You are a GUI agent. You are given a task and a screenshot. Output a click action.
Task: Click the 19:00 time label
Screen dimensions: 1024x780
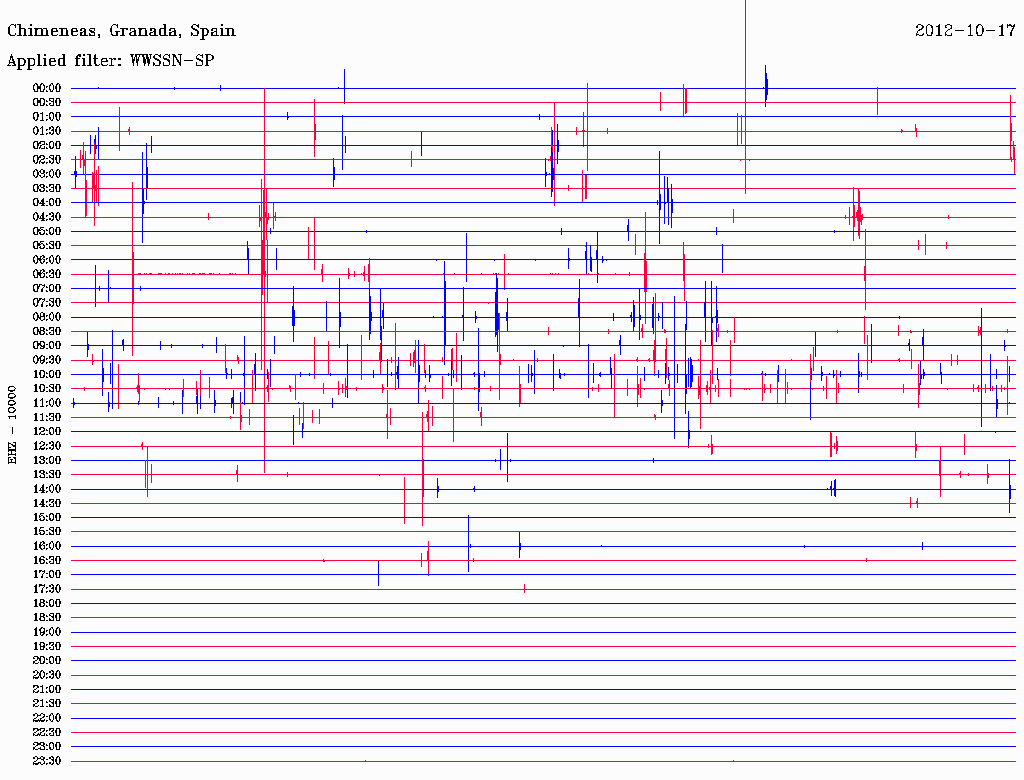point(47,632)
